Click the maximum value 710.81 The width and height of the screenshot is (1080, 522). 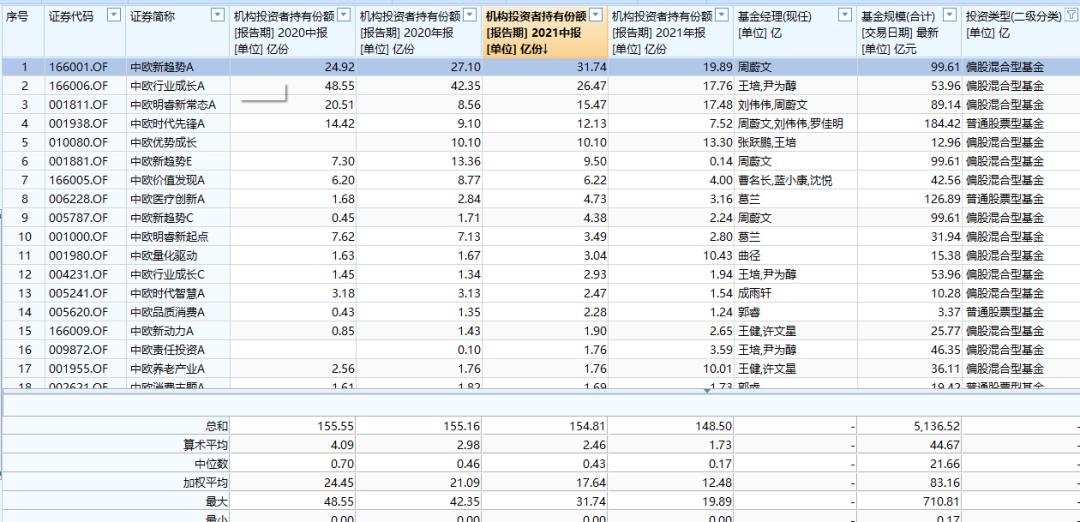tap(942, 501)
